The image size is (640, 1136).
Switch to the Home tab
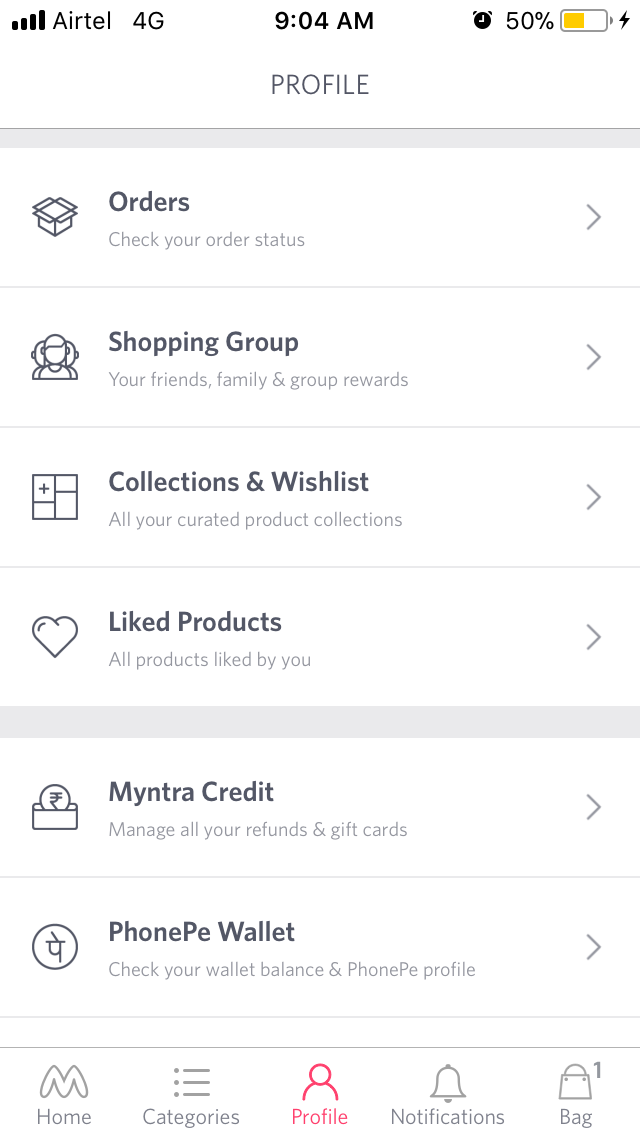coord(64,1095)
